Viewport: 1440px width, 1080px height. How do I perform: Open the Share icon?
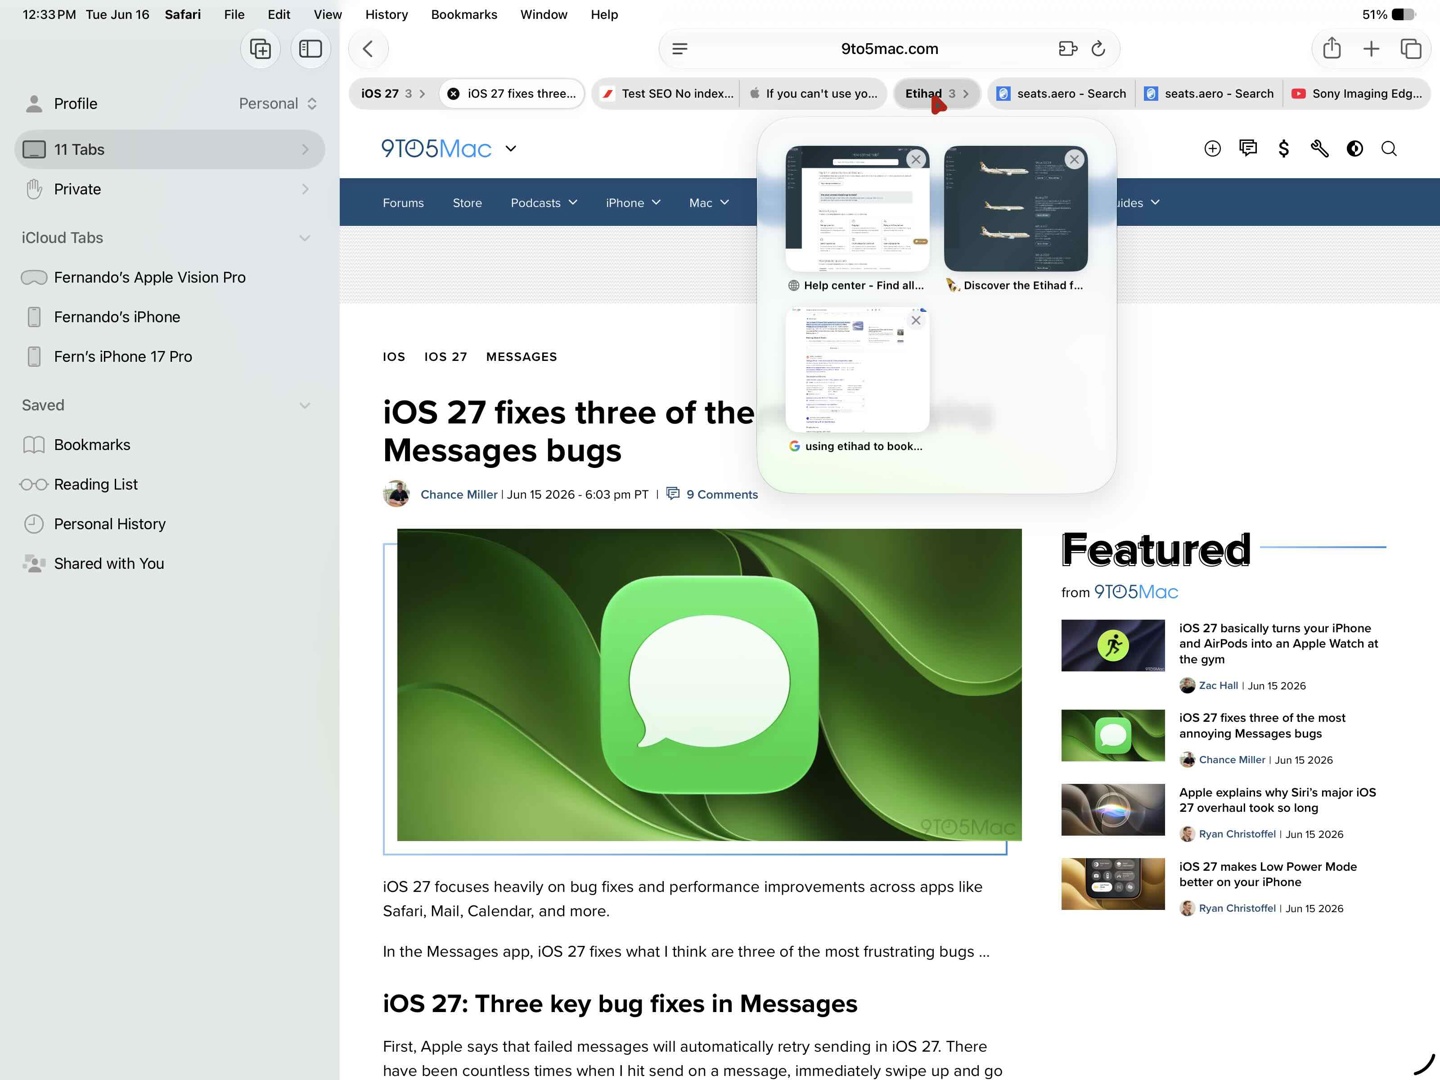(1331, 48)
